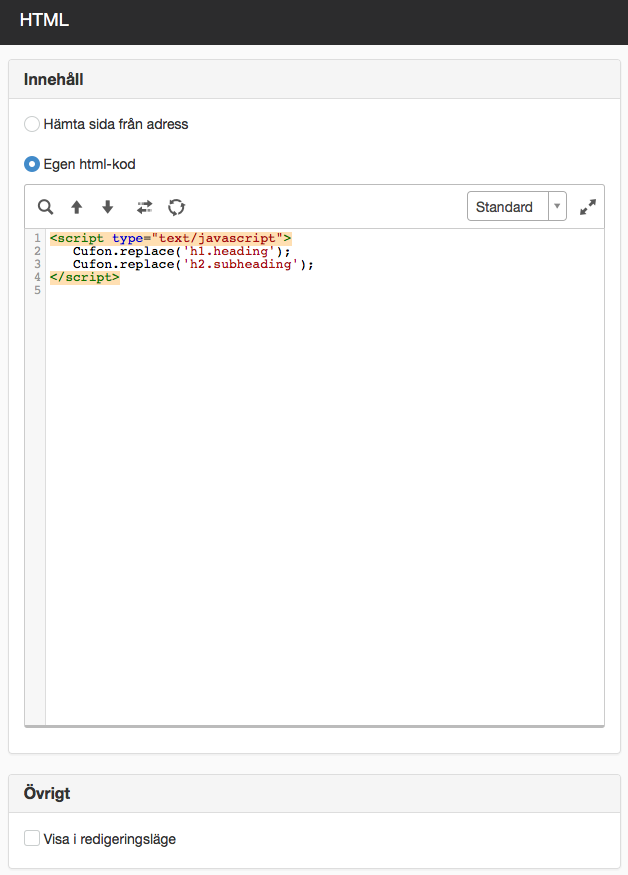Click the Cufon.replace h2.subheading line
Screen dimensions: 628x875
pos(193,264)
